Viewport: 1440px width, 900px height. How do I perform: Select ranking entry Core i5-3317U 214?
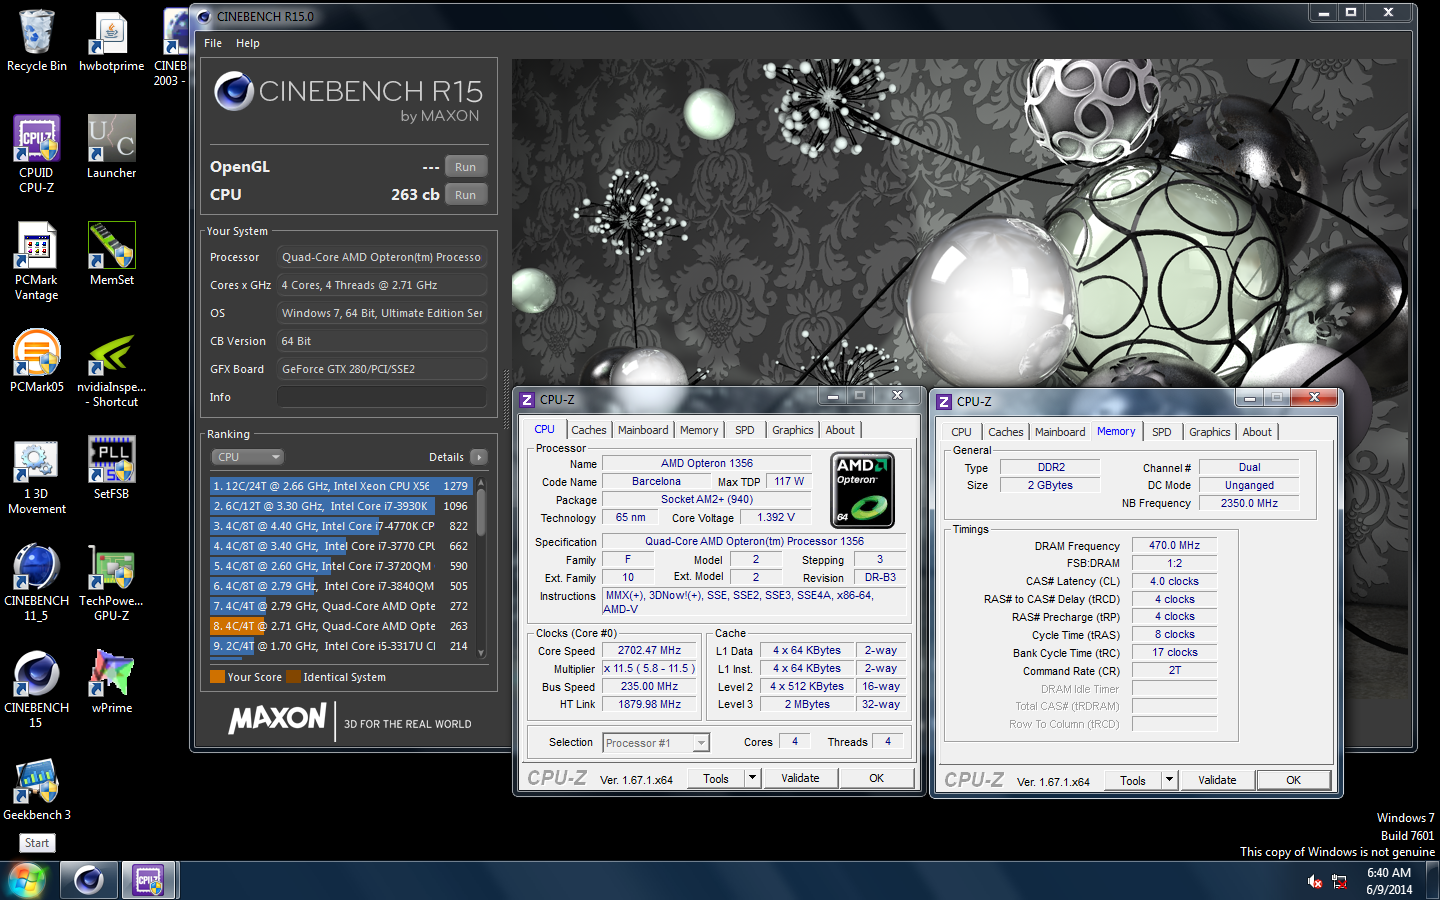[x=341, y=646]
